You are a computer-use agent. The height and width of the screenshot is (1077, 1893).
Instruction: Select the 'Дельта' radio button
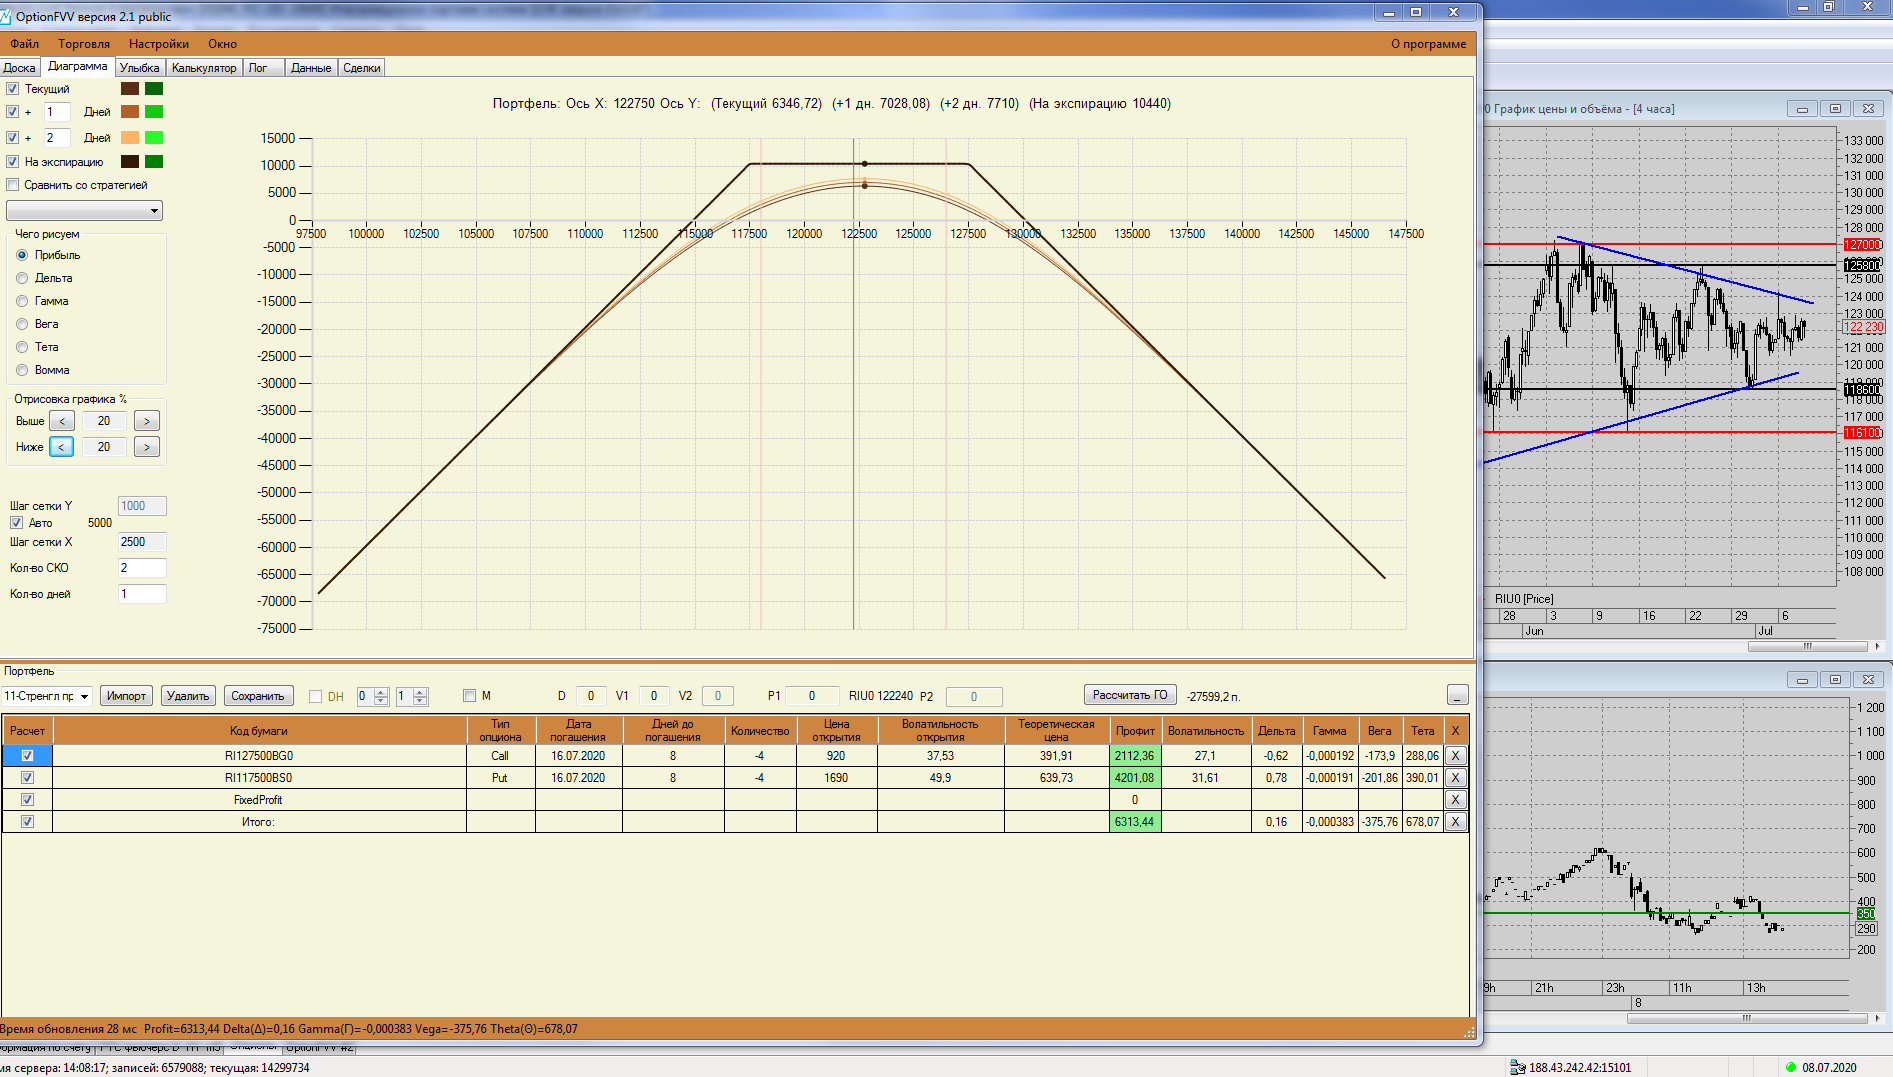(22, 278)
